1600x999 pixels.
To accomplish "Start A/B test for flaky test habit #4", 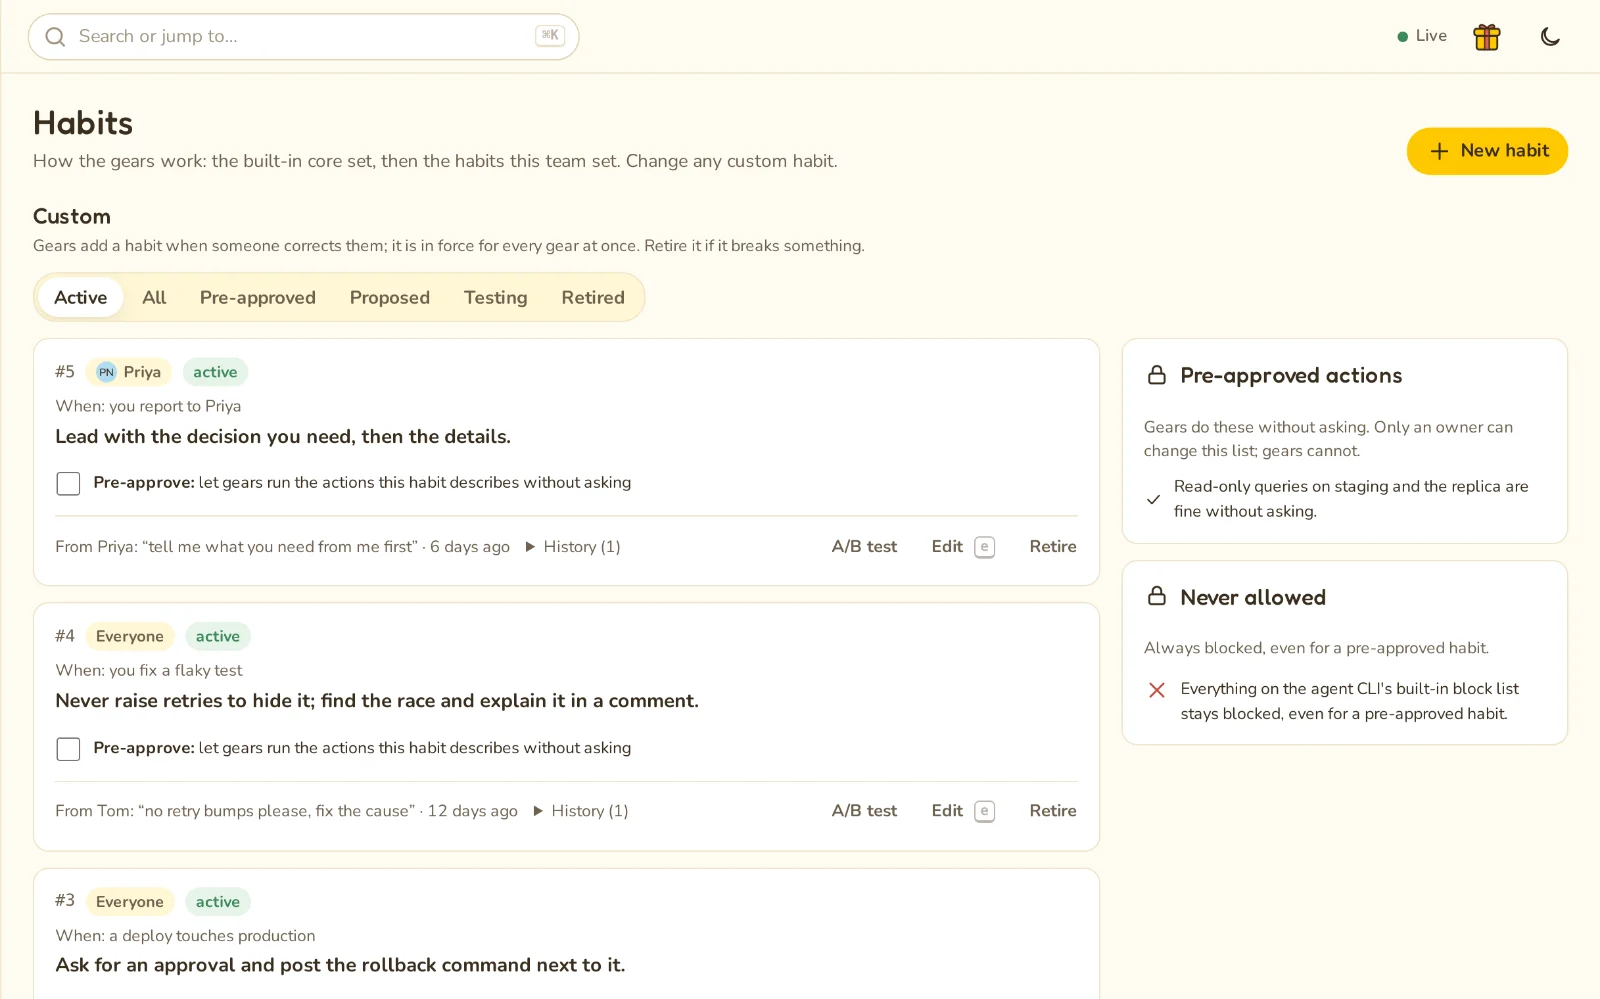I will coord(864,811).
